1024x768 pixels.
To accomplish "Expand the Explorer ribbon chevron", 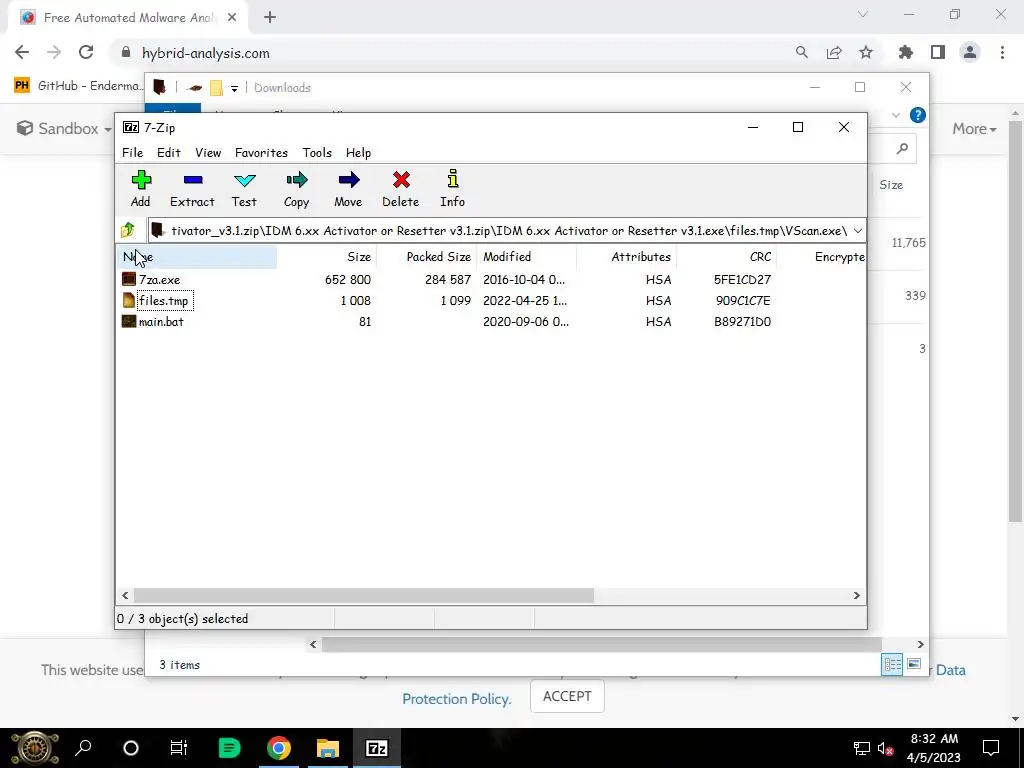I will 895,116.
